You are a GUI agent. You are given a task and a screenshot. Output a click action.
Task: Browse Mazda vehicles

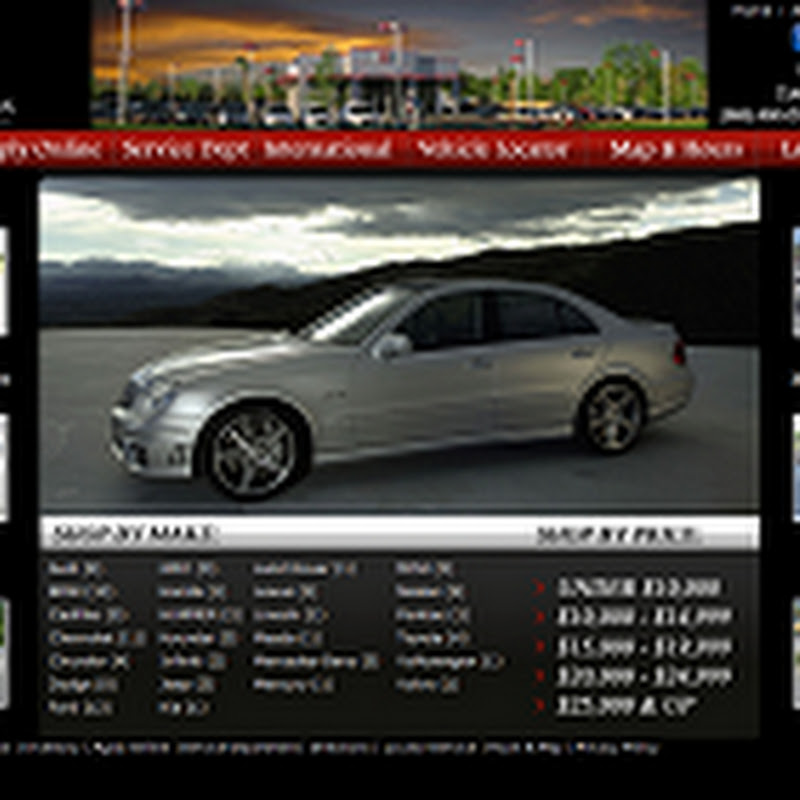[288, 638]
